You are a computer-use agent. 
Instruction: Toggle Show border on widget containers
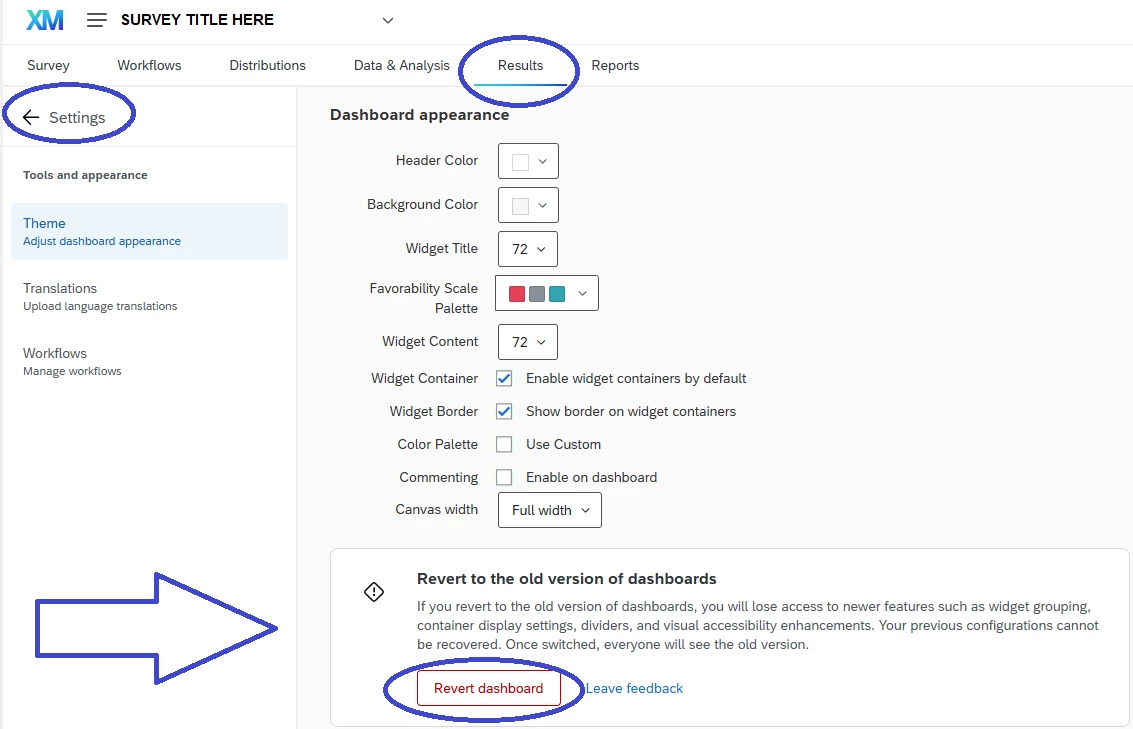click(504, 412)
